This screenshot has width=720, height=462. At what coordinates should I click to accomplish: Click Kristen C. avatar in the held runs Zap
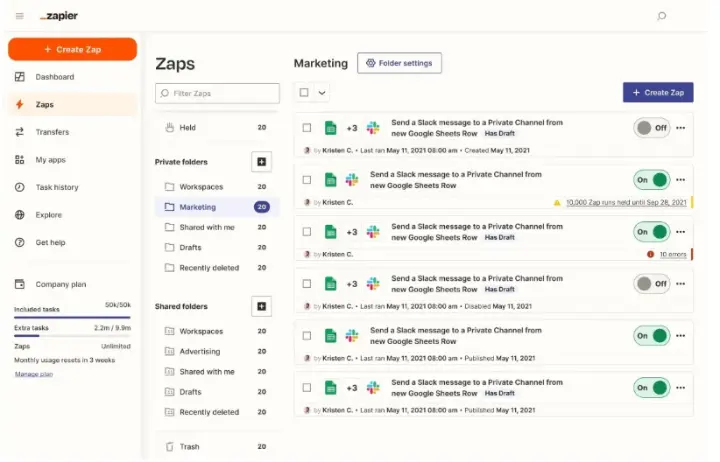[x=307, y=202]
